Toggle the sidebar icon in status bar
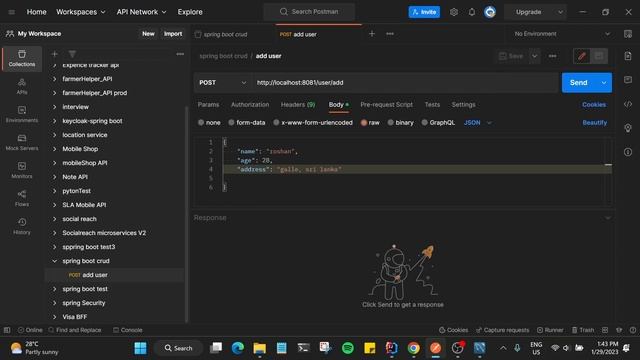Screen dimensions: 640x360 pyautogui.click(x=7, y=330)
